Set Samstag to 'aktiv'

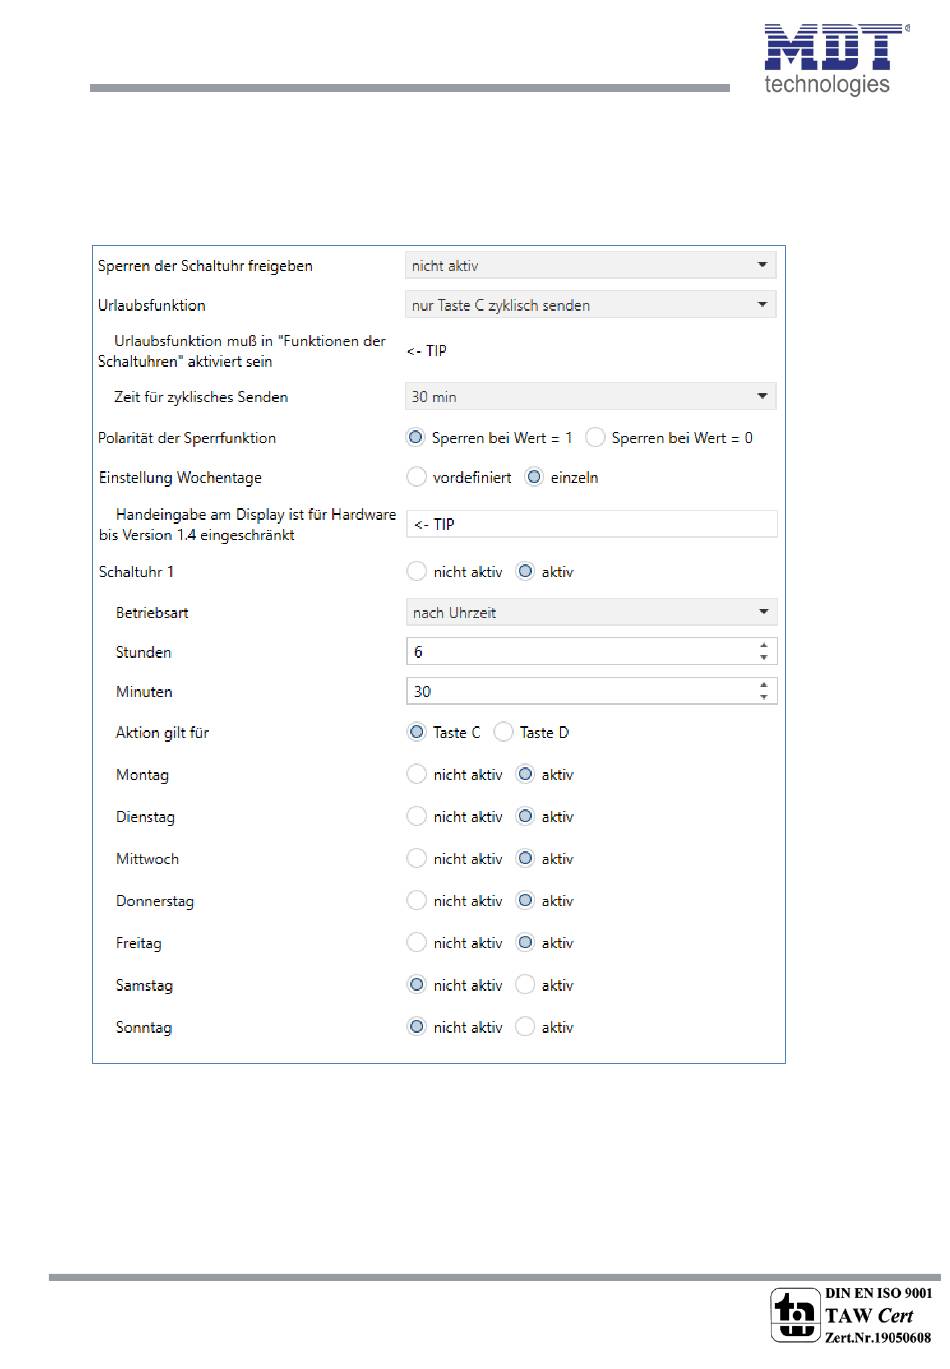click(x=525, y=984)
